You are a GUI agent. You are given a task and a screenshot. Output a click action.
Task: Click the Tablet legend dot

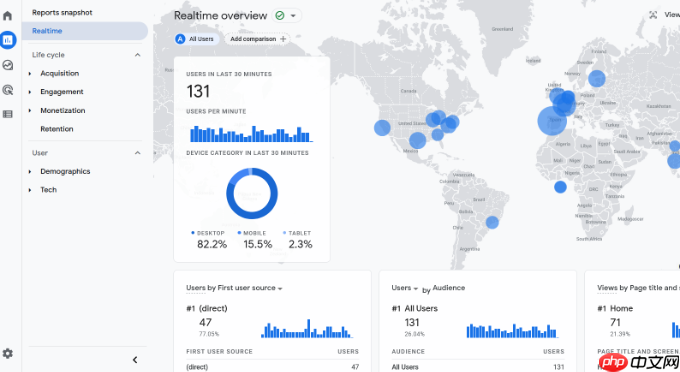point(284,233)
